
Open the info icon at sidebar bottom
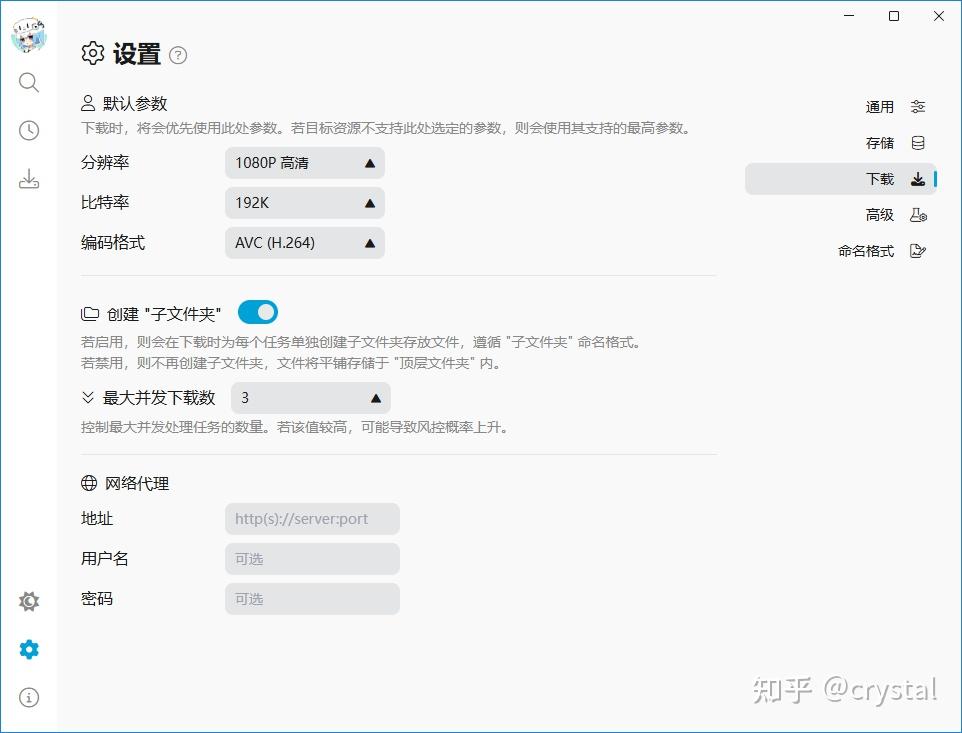[x=29, y=697]
